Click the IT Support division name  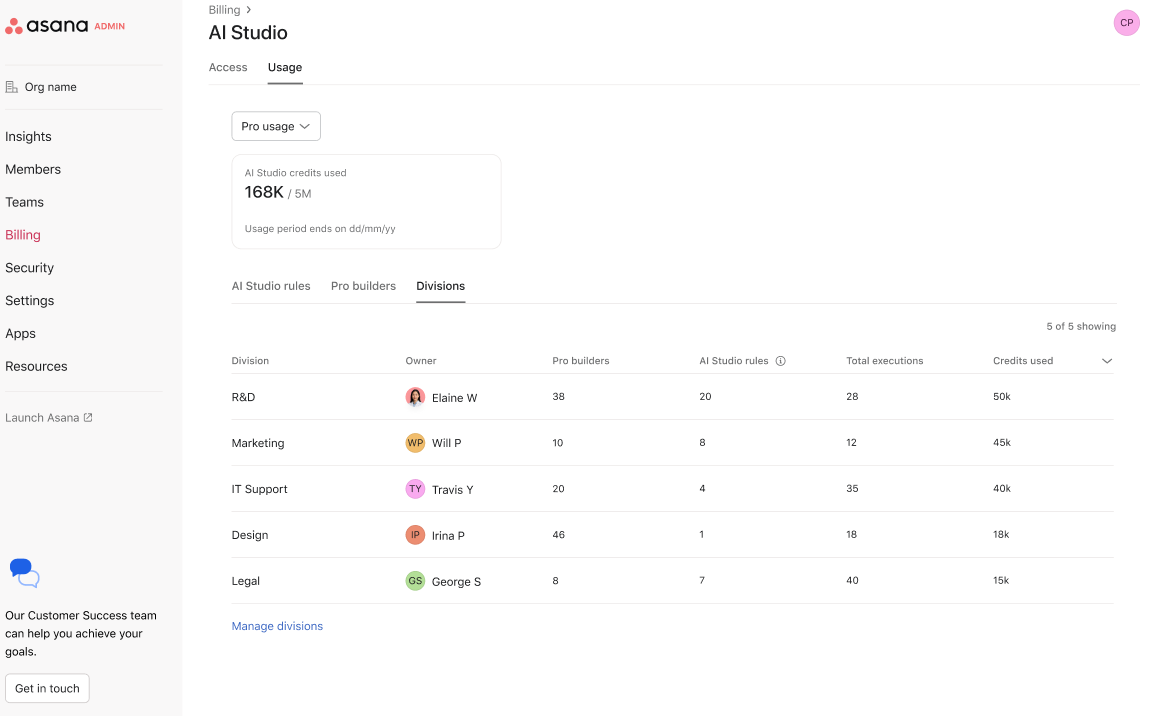point(260,489)
